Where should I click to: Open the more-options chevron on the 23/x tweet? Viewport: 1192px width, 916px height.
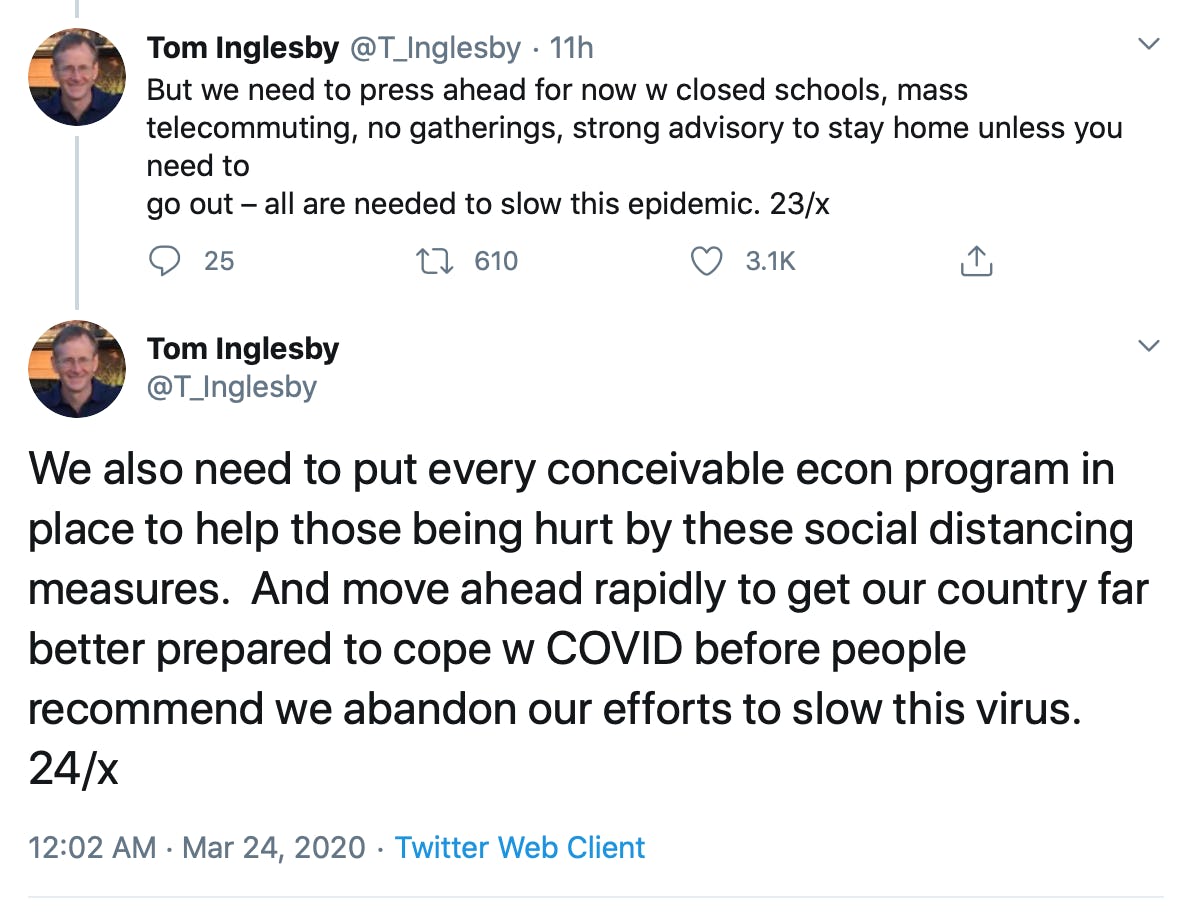pos(1150,44)
